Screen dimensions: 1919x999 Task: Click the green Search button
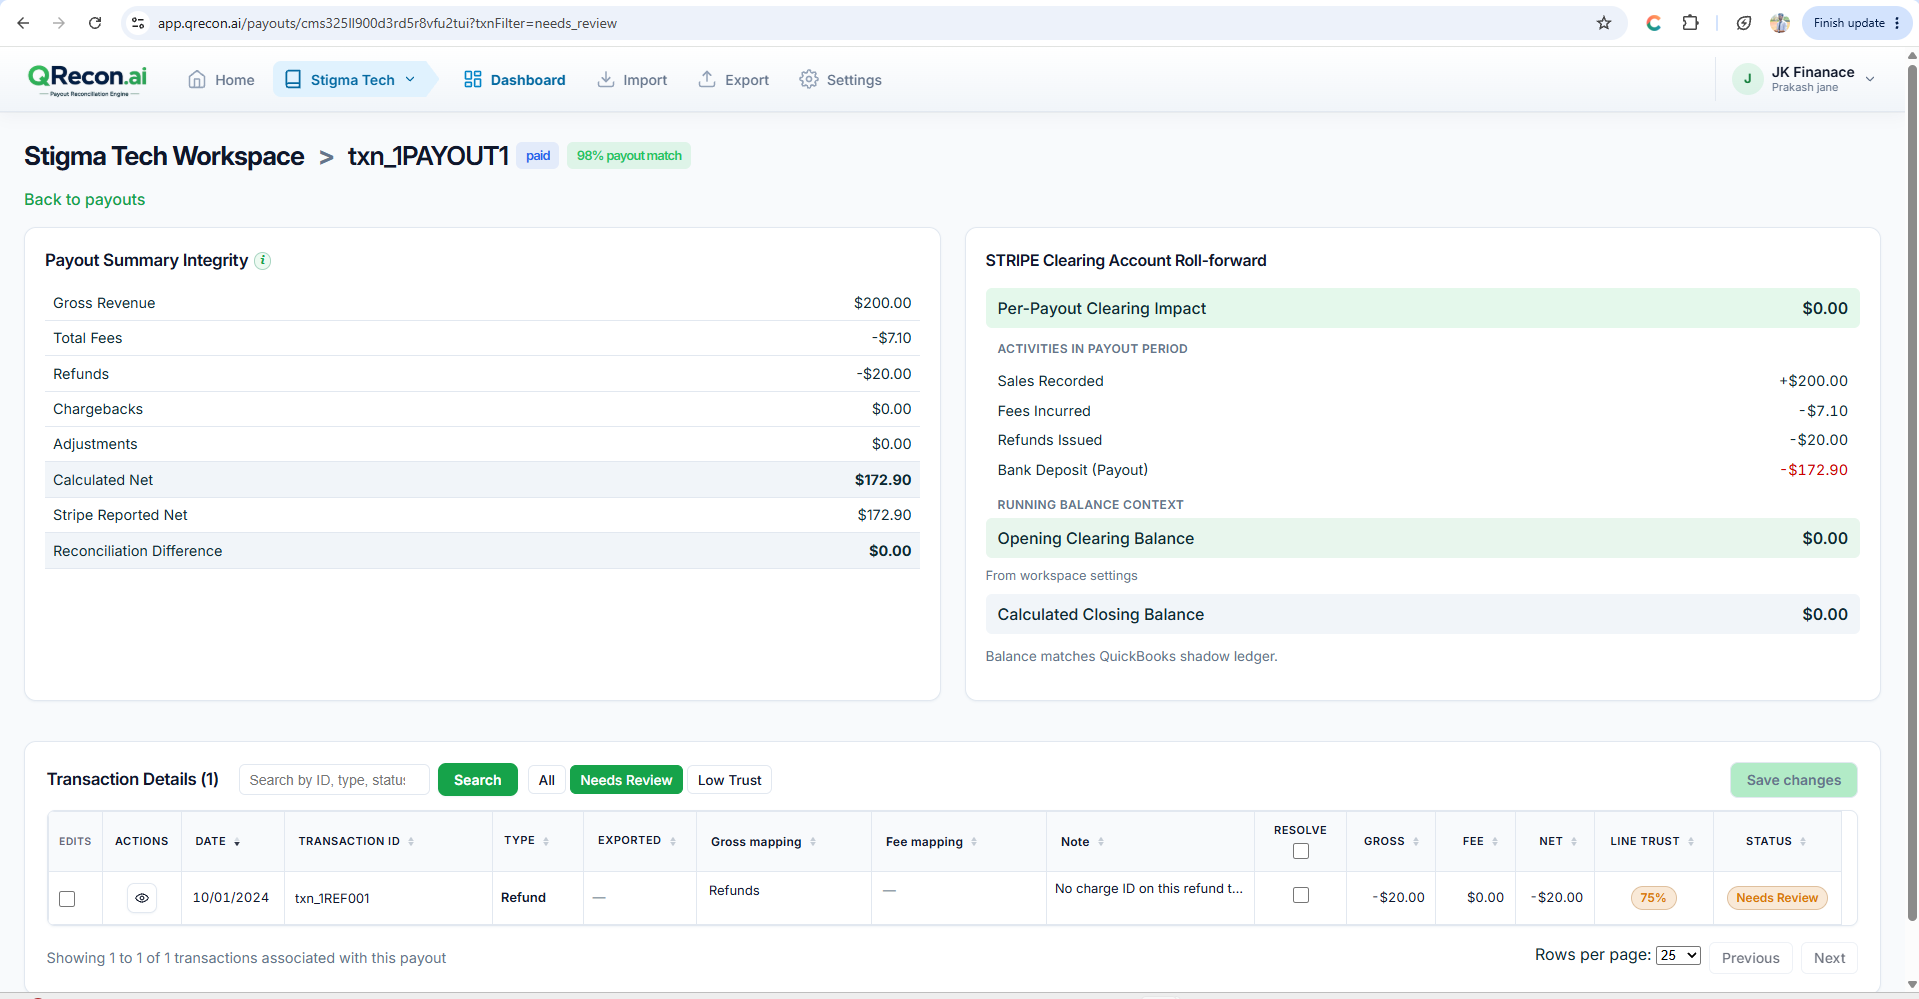click(x=478, y=780)
